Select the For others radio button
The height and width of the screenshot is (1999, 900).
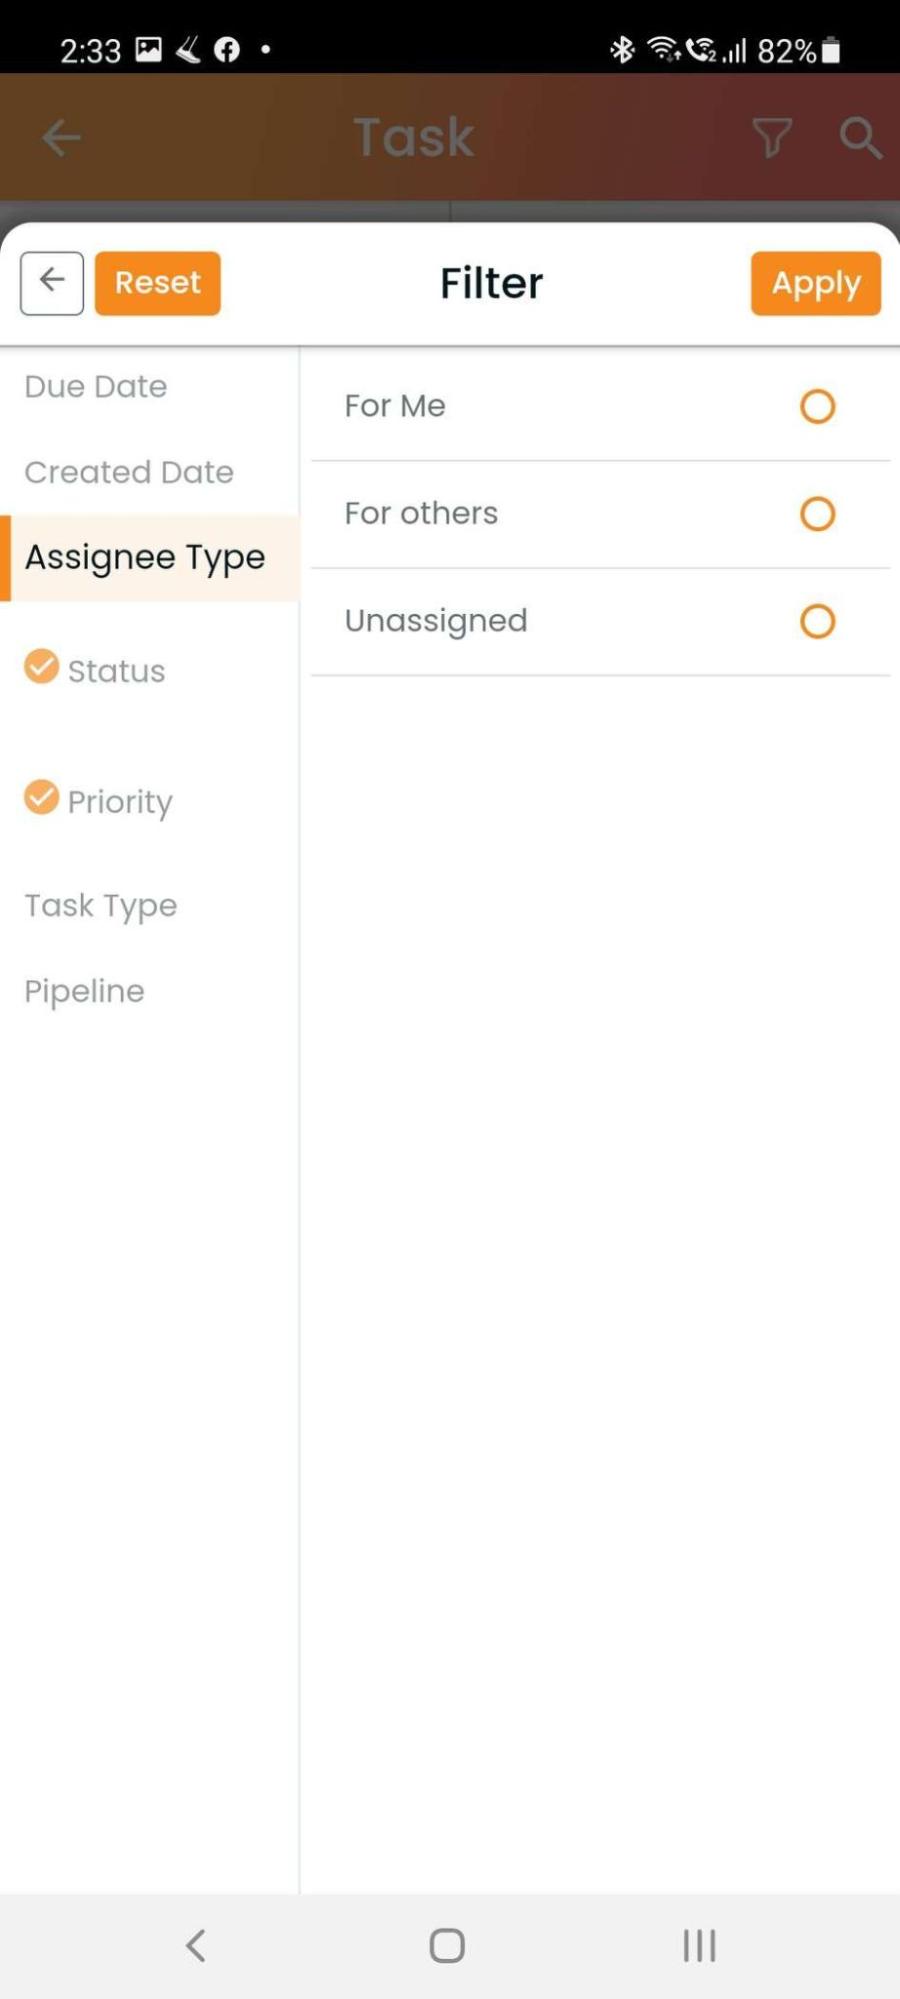(x=817, y=513)
